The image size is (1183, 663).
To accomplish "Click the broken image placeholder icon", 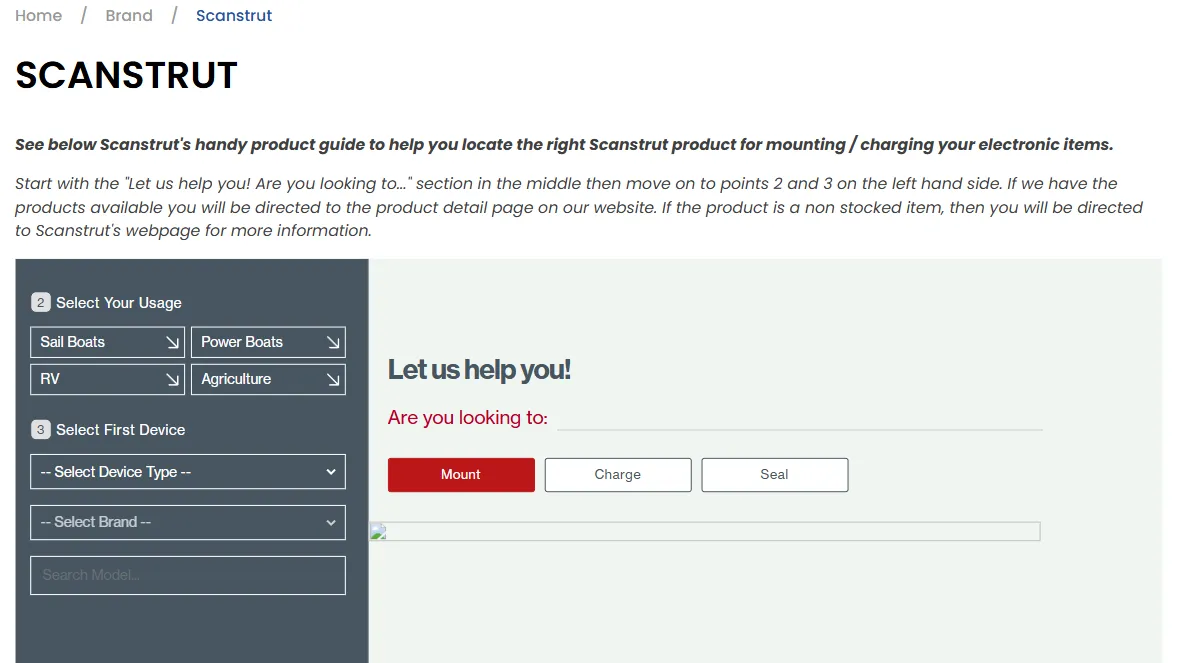I will coord(378,531).
